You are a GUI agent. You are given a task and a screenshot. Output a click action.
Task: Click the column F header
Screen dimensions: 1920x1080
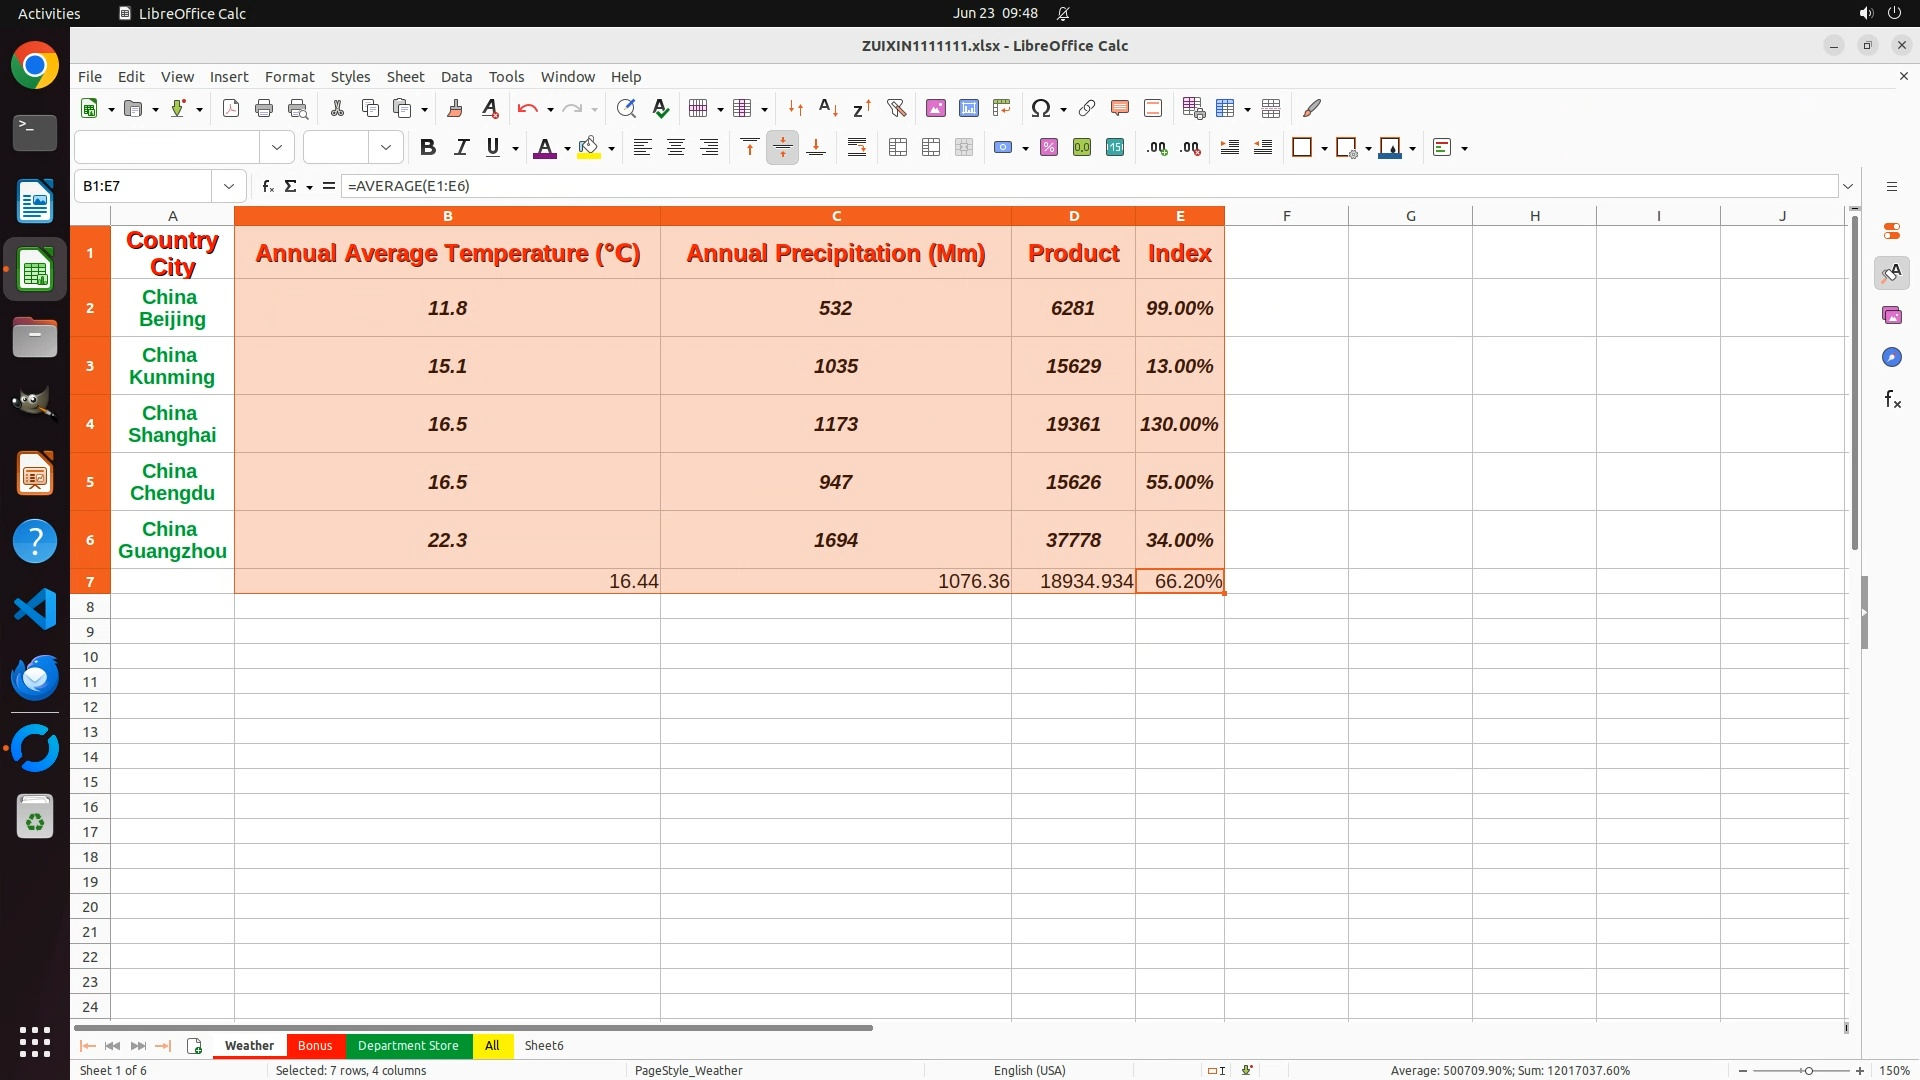pos(1286,216)
